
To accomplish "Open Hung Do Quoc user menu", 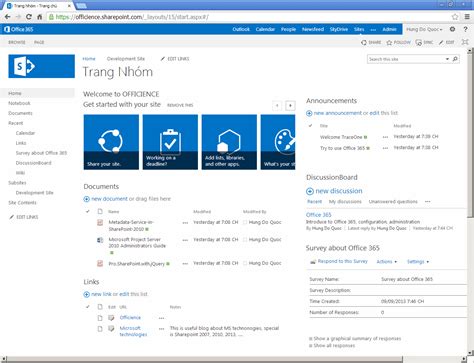I will pyautogui.click(x=424, y=29).
